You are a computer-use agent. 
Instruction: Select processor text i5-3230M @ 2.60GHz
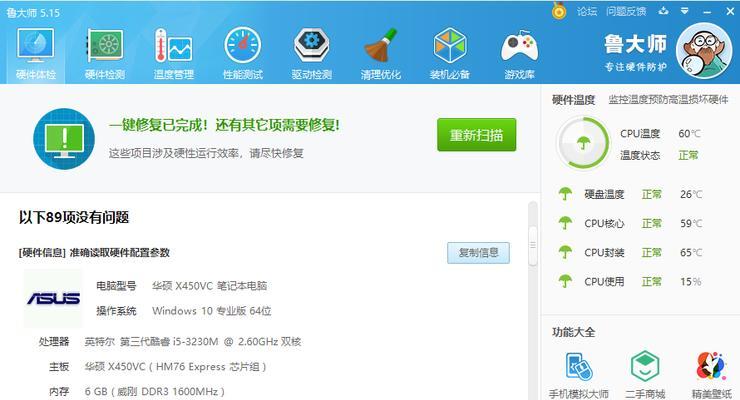pyautogui.click(x=193, y=342)
